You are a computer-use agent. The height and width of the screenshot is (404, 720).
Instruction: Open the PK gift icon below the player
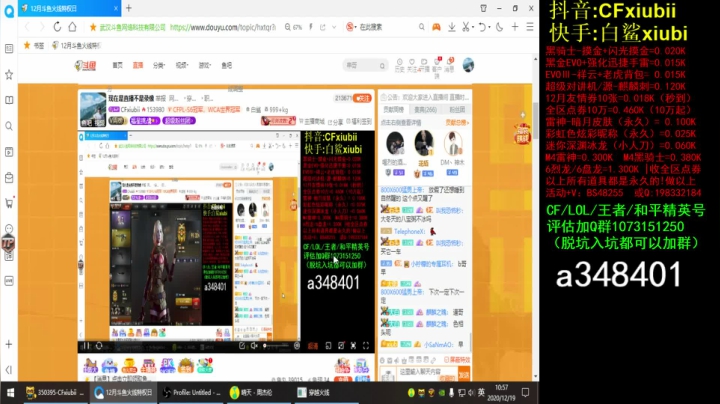tap(167, 365)
